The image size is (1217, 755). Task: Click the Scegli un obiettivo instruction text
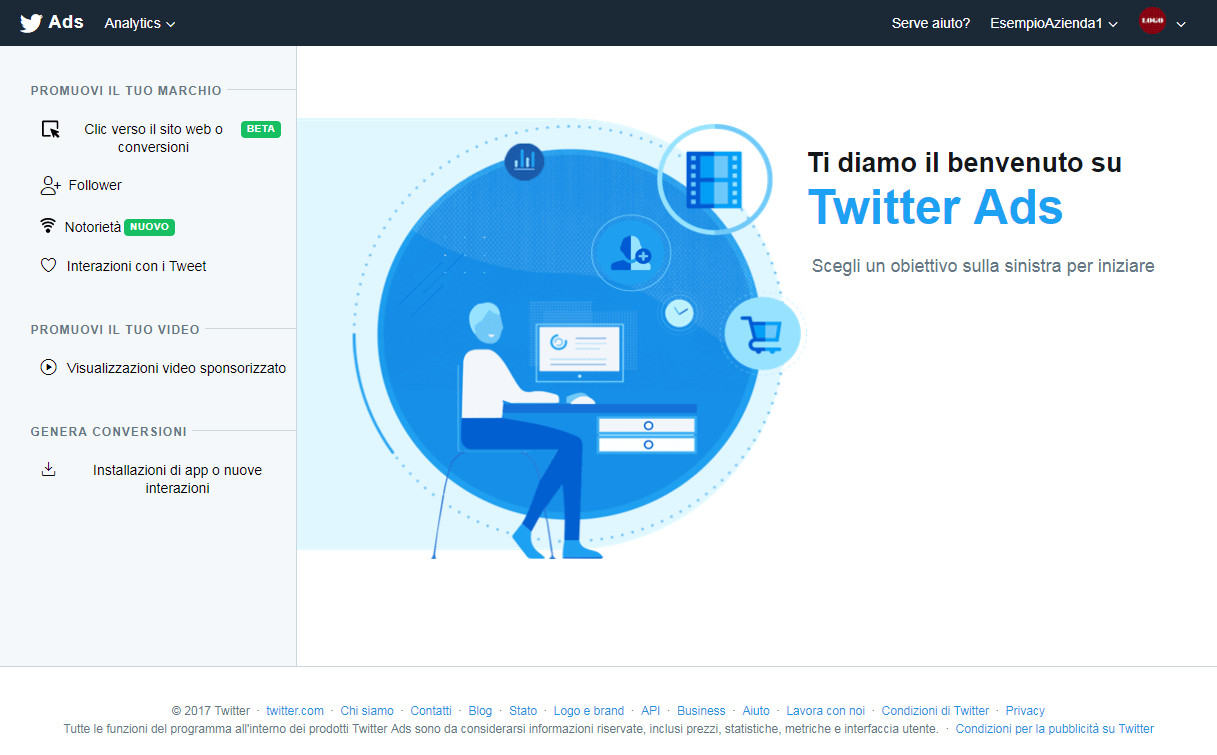(983, 266)
